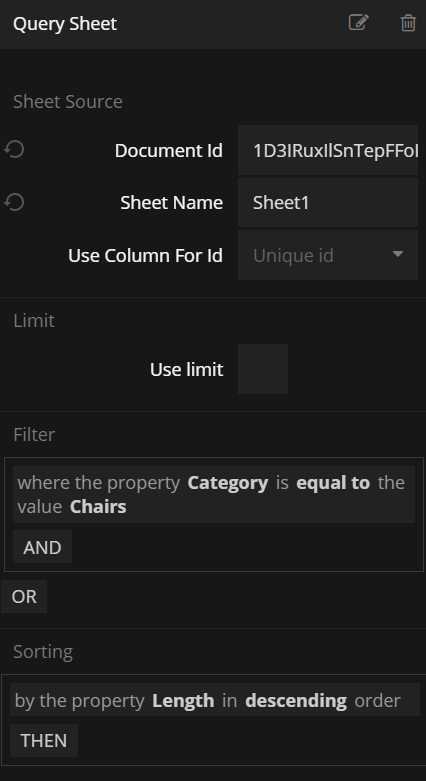
Task: Click the Sheet Source section header
Action: pyautogui.click(x=68, y=102)
